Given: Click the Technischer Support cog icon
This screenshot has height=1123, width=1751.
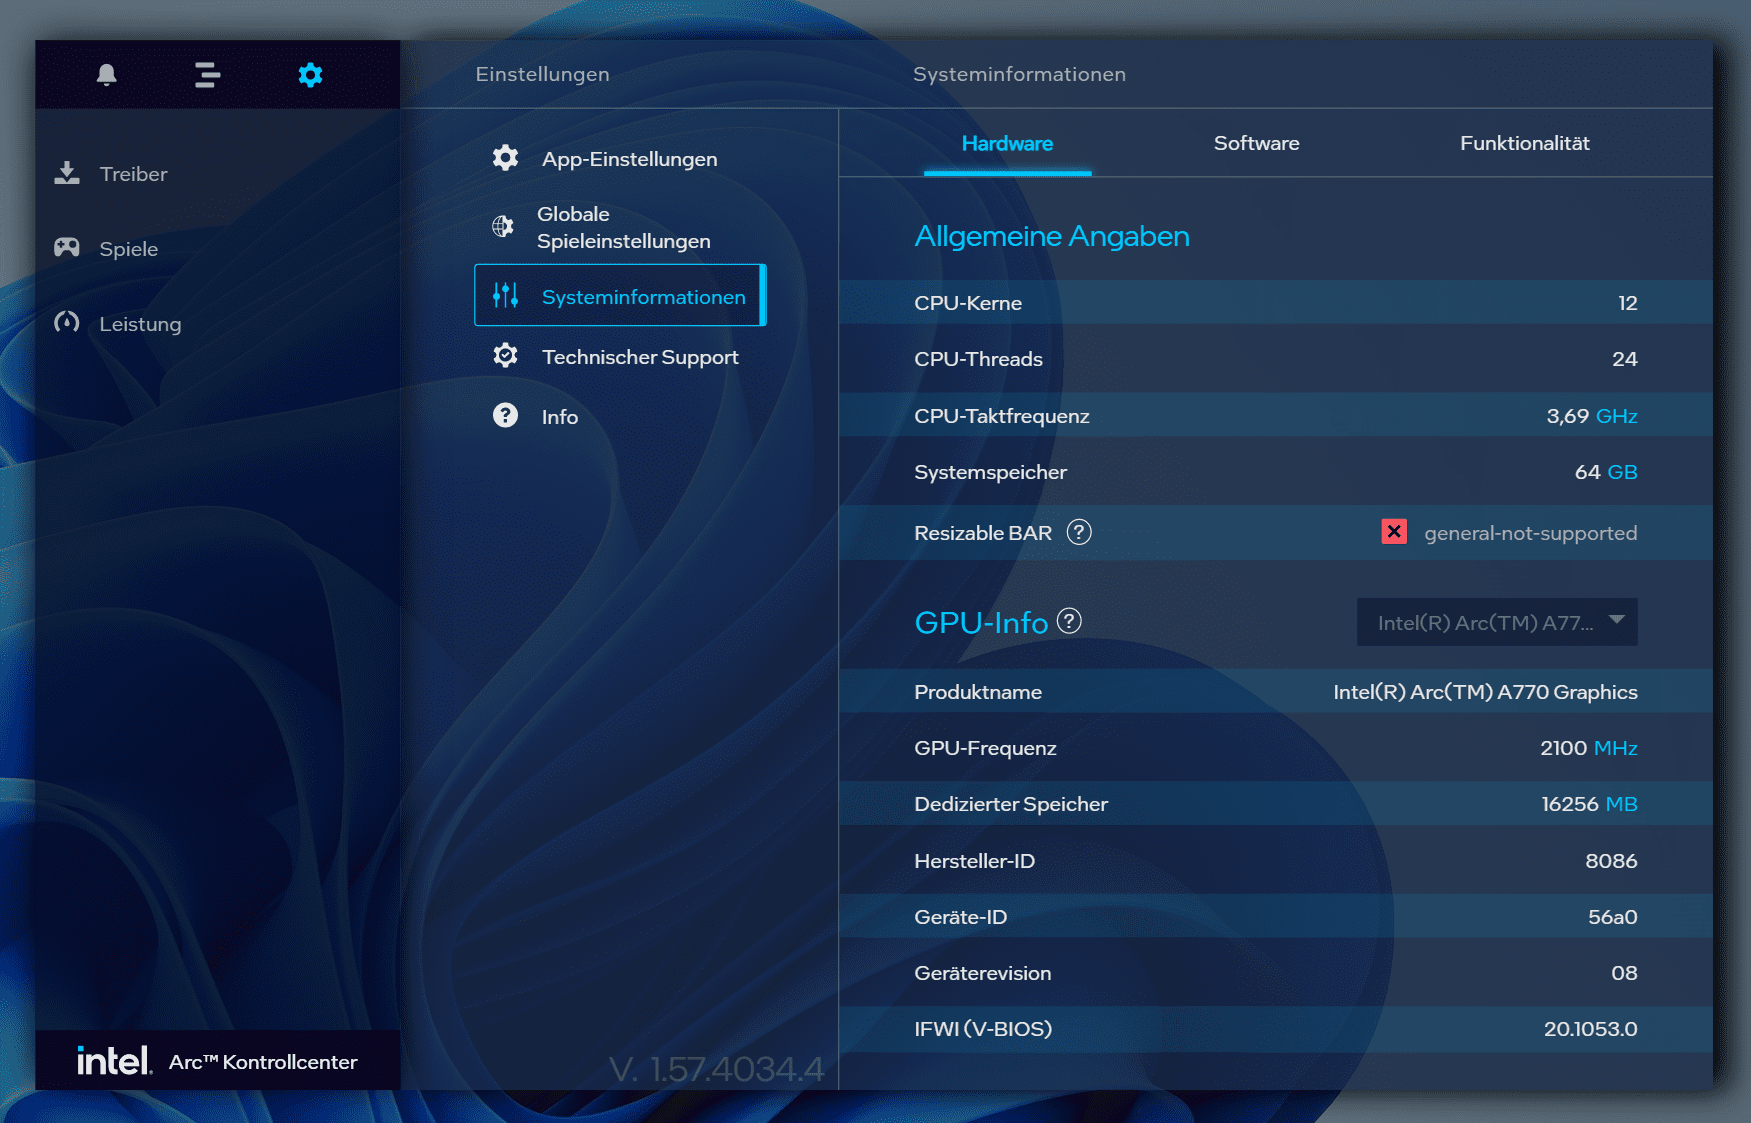Looking at the screenshot, I should pos(505,355).
